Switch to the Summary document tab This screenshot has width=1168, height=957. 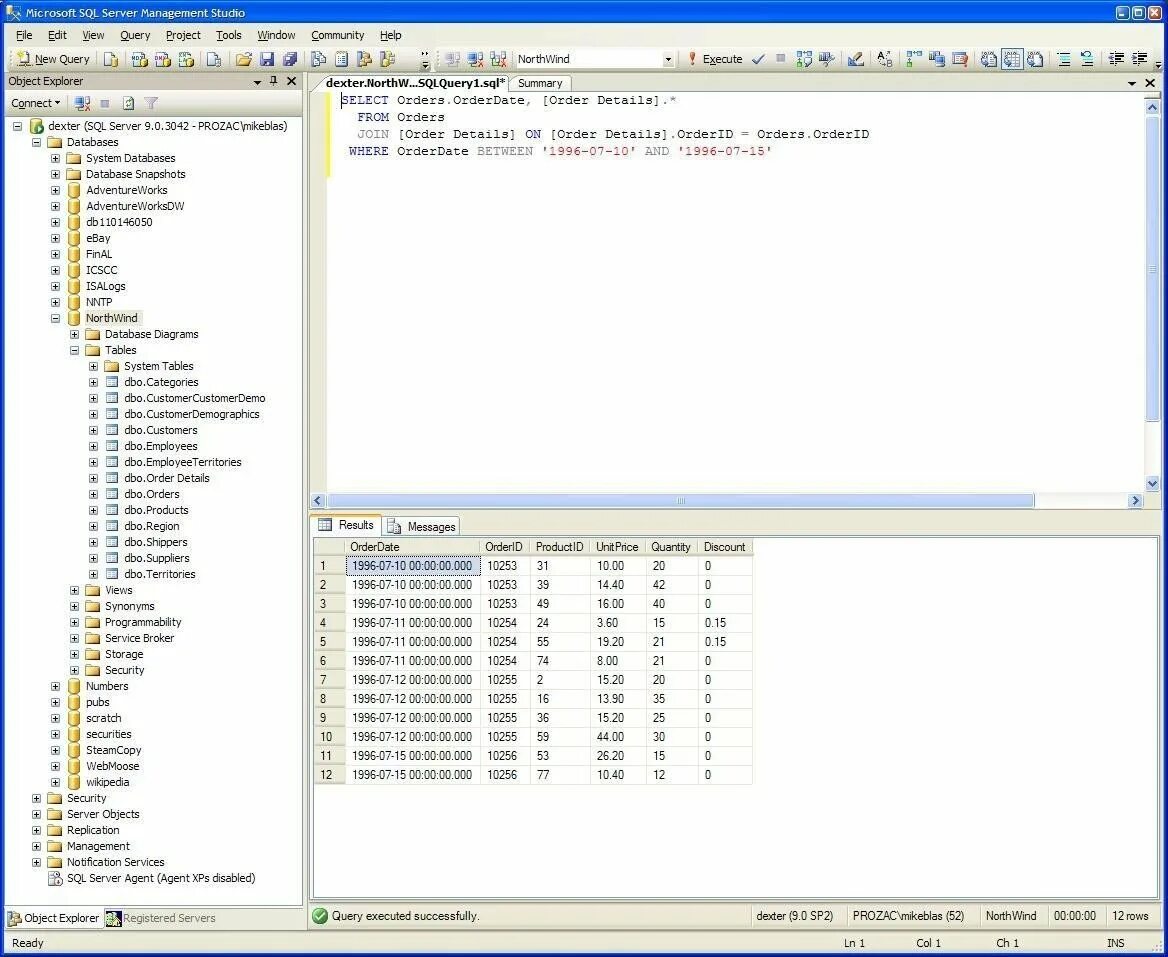click(x=540, y=83)
